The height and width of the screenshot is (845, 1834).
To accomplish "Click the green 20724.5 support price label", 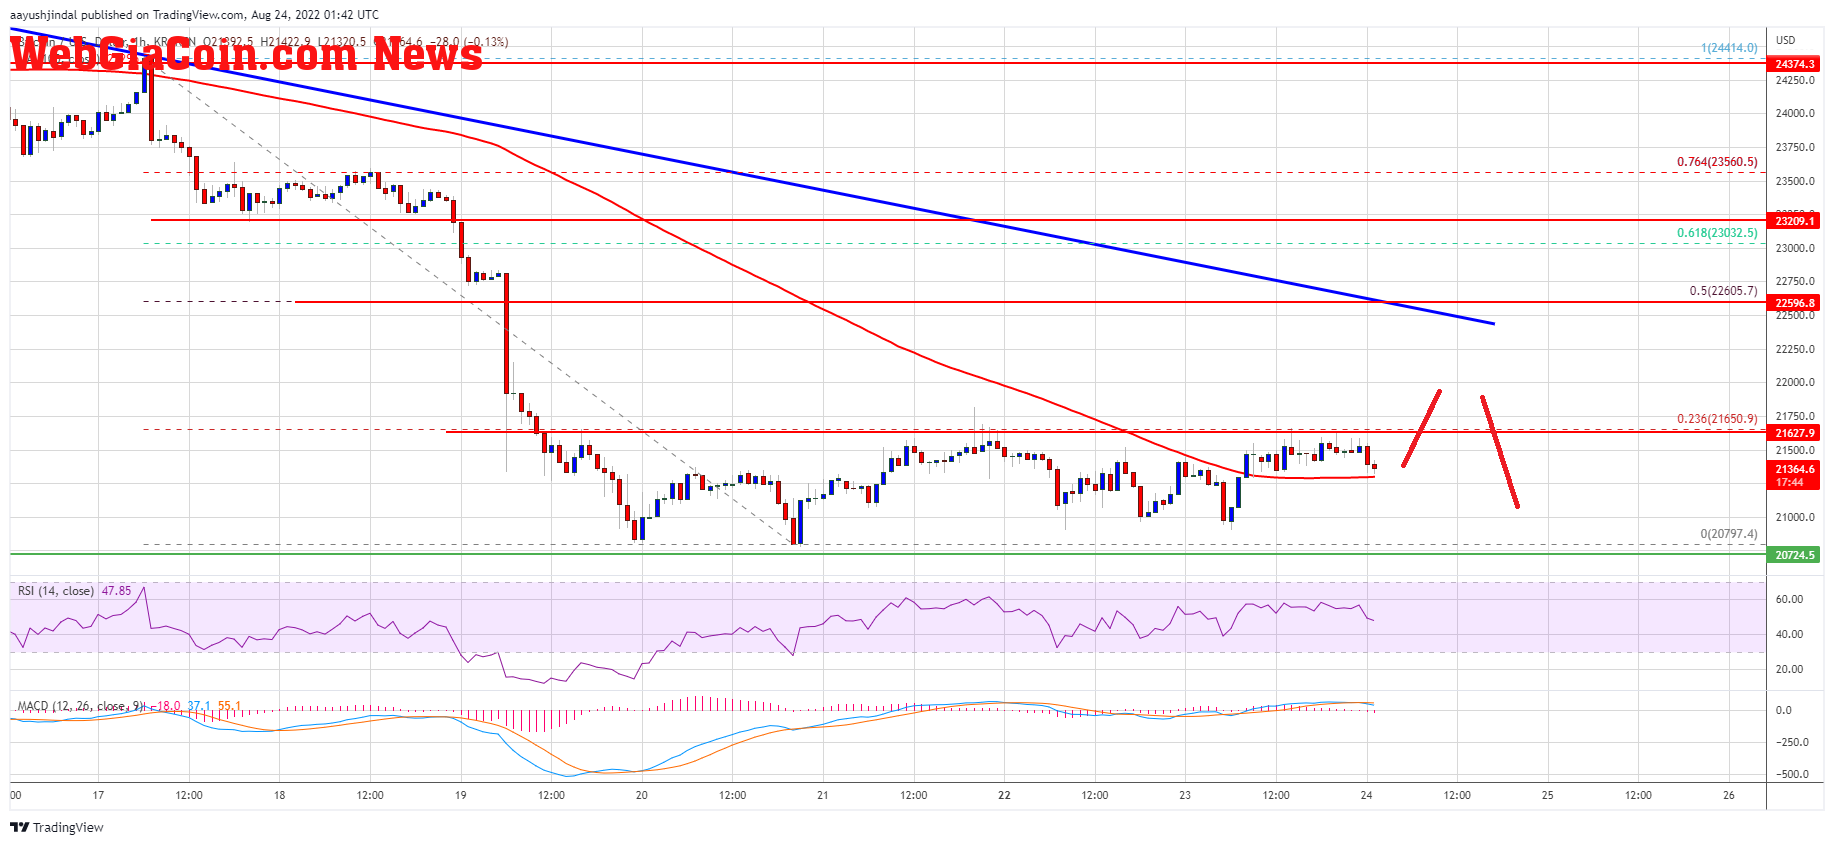I will pyautogui.click(x=1794, y=555).
